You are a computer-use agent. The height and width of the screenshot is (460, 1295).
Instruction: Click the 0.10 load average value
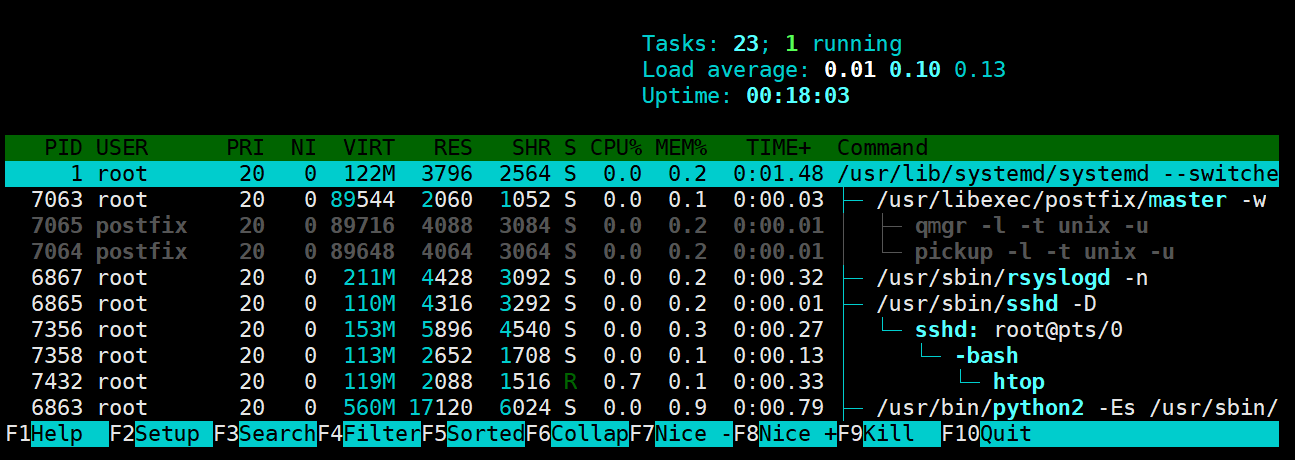[x=915, y=70]
